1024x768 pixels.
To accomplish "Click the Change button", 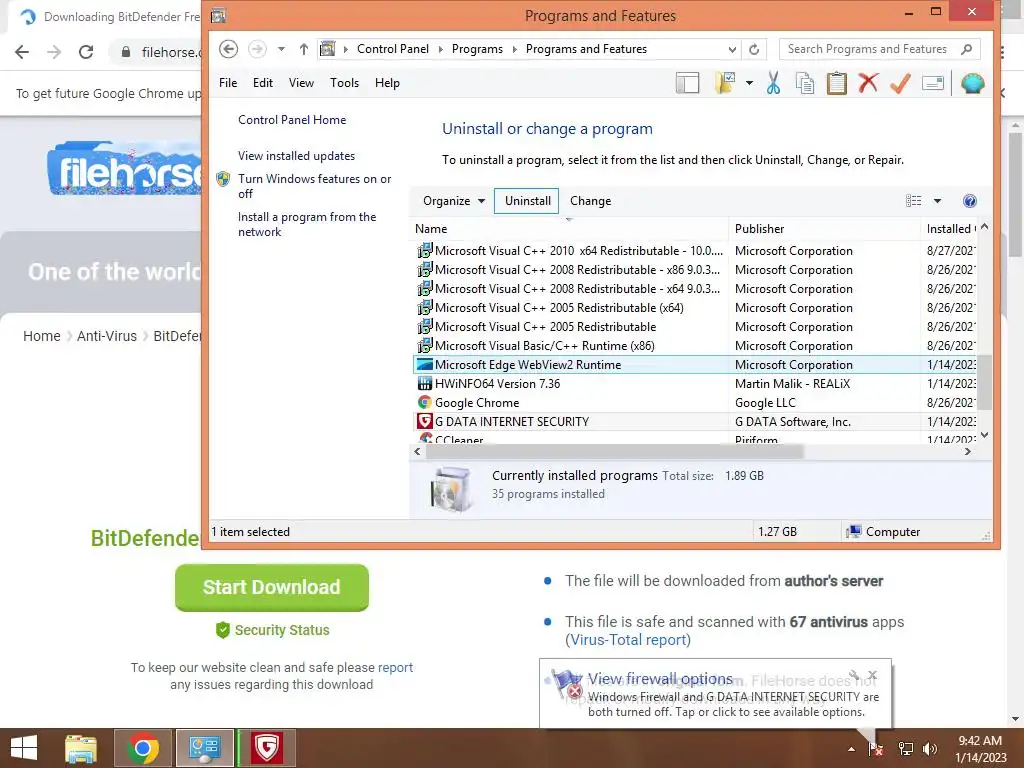I will (590, 200).
